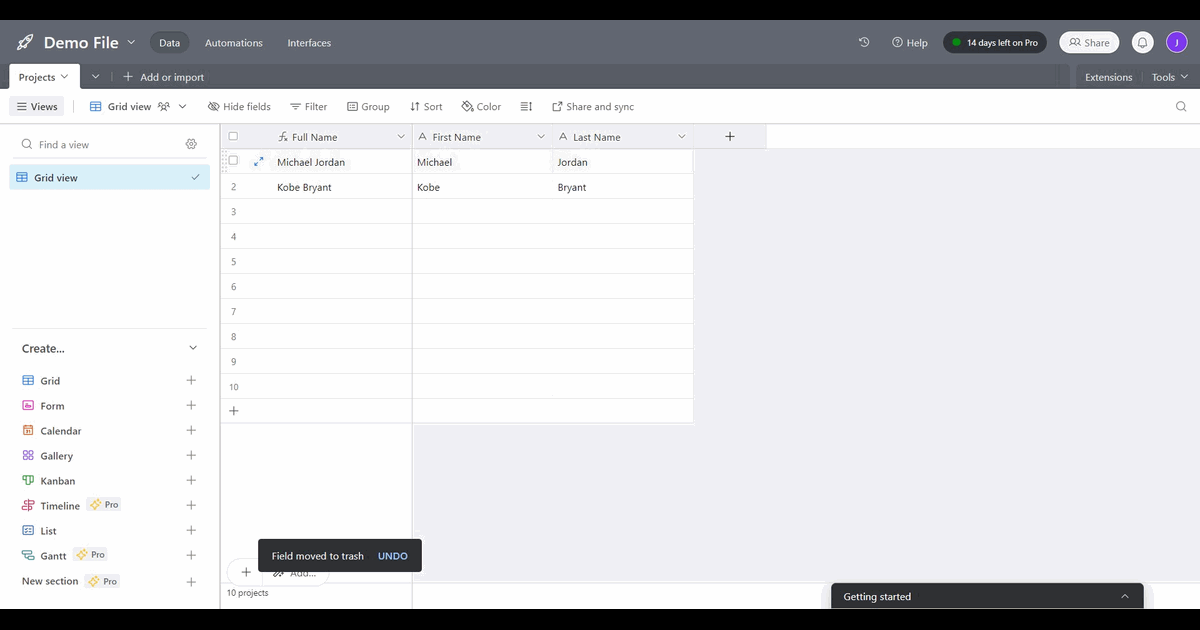The height and width of the screenshot is (630, 1200).
Task: Select First Name cell Kobe
Action: click(x=482, y=187)
